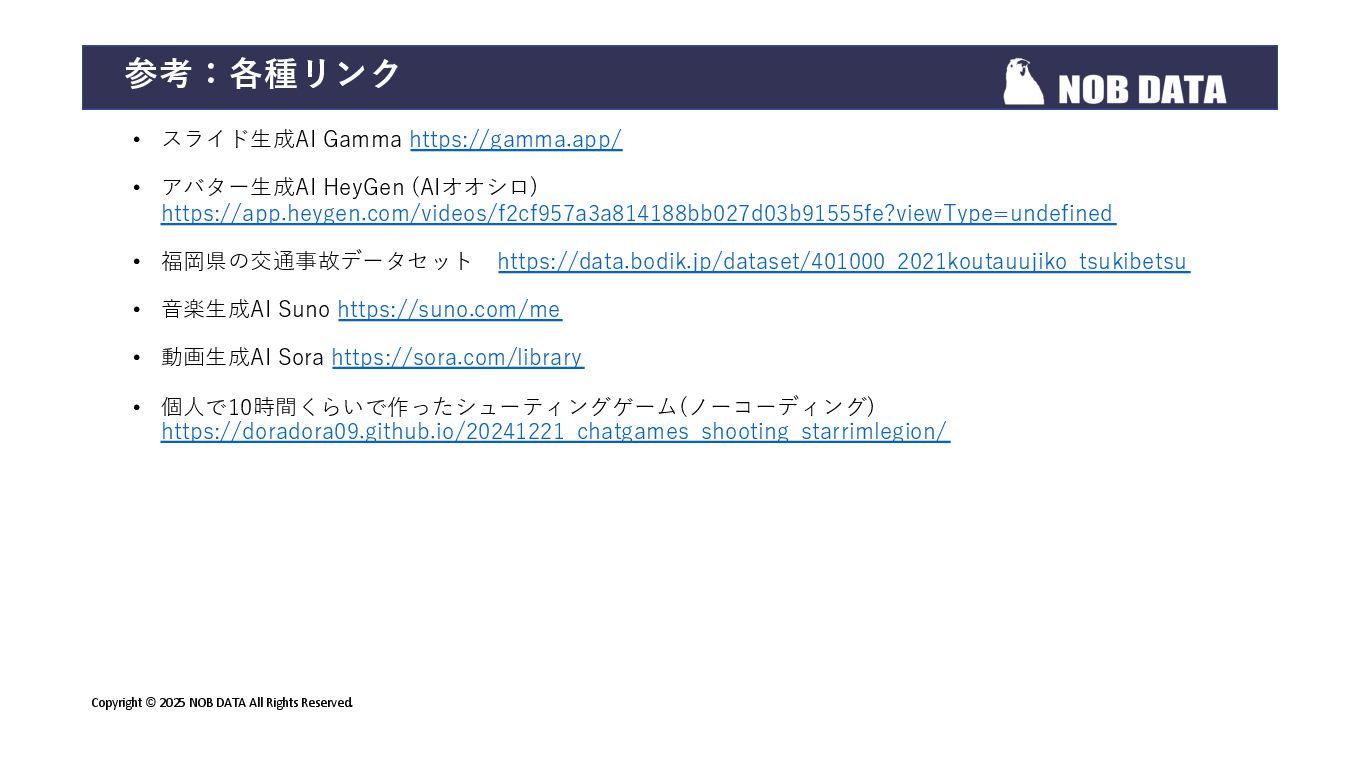
Task: Click the text 音楽生成AI Suno
Action: 246,309
